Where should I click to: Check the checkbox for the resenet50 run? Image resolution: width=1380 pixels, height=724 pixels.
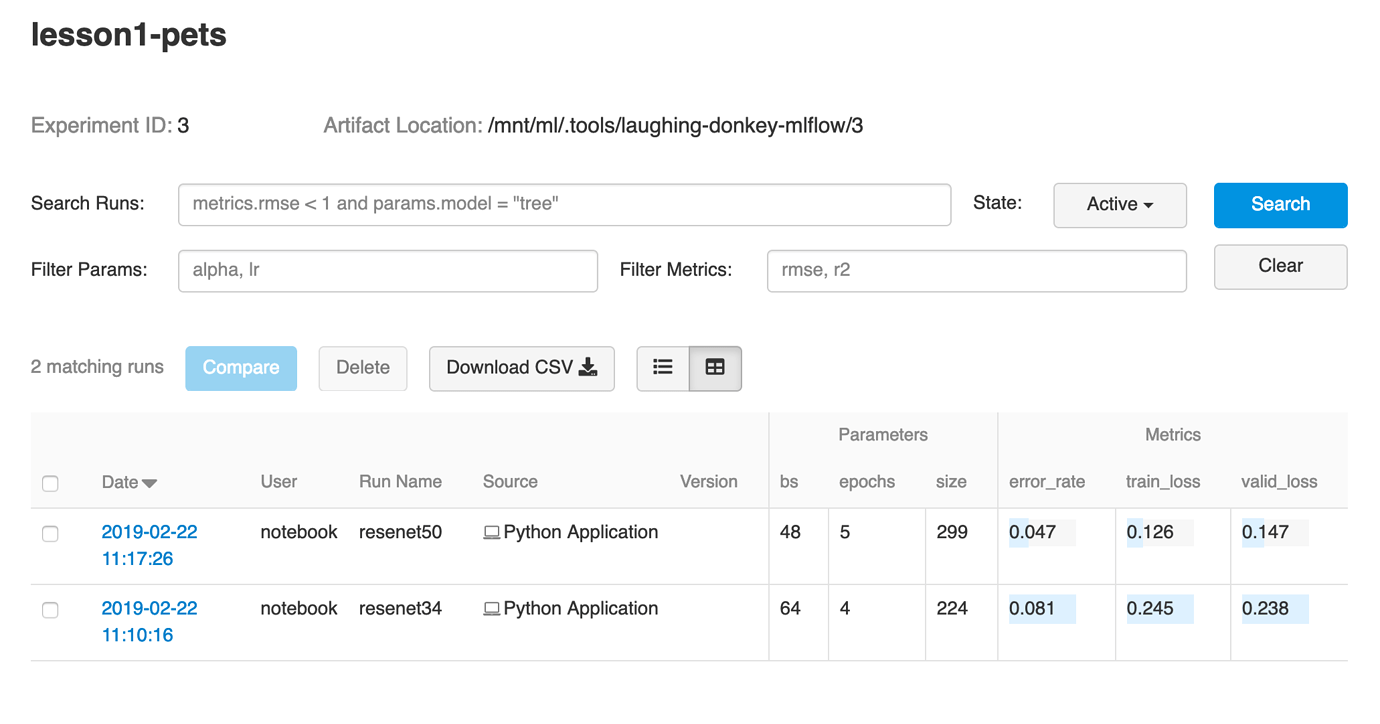[50, 533]
